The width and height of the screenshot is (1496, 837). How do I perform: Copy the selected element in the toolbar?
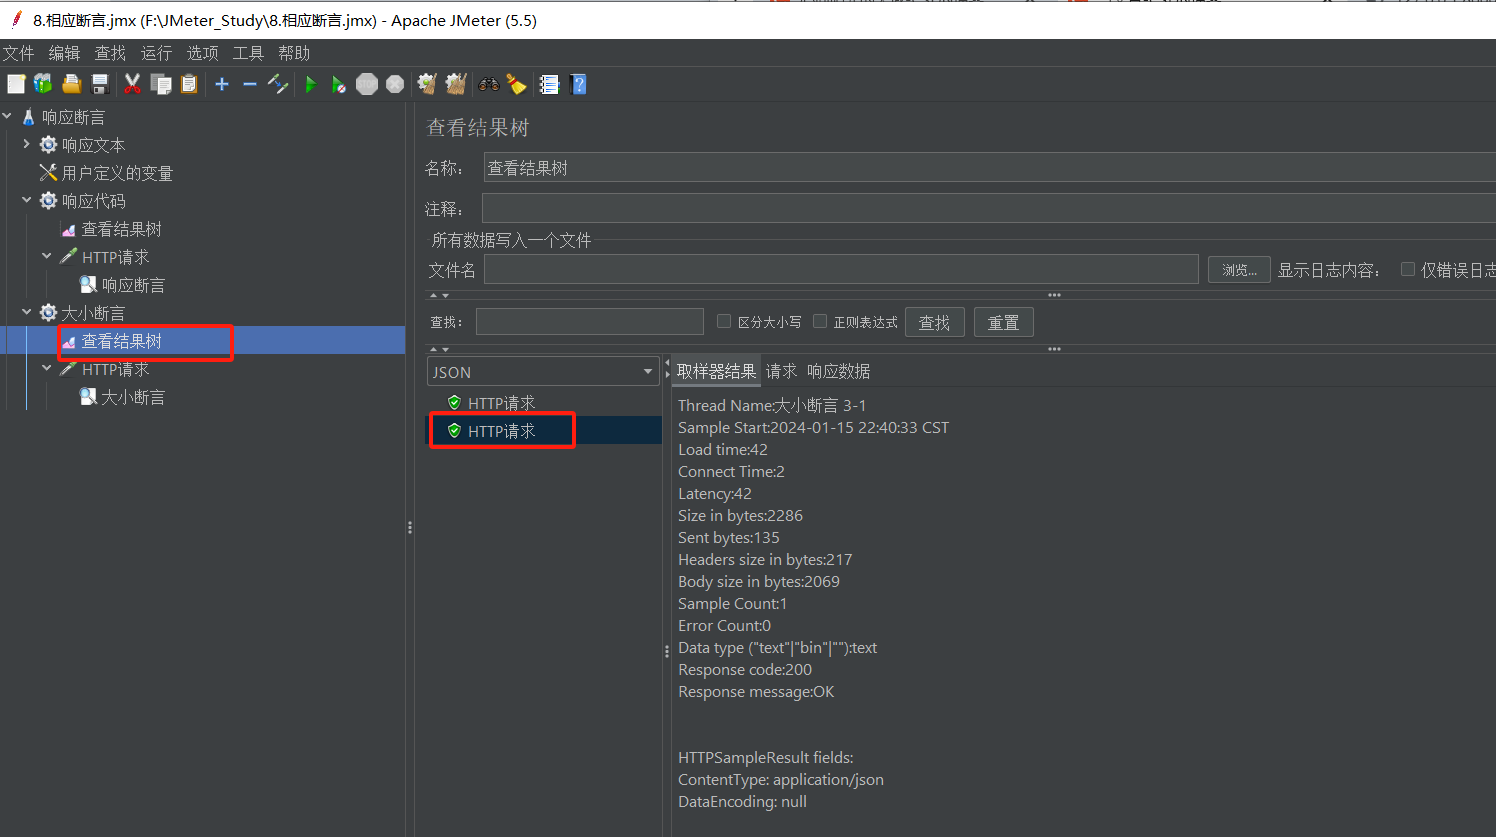click(x=161, y=84)
